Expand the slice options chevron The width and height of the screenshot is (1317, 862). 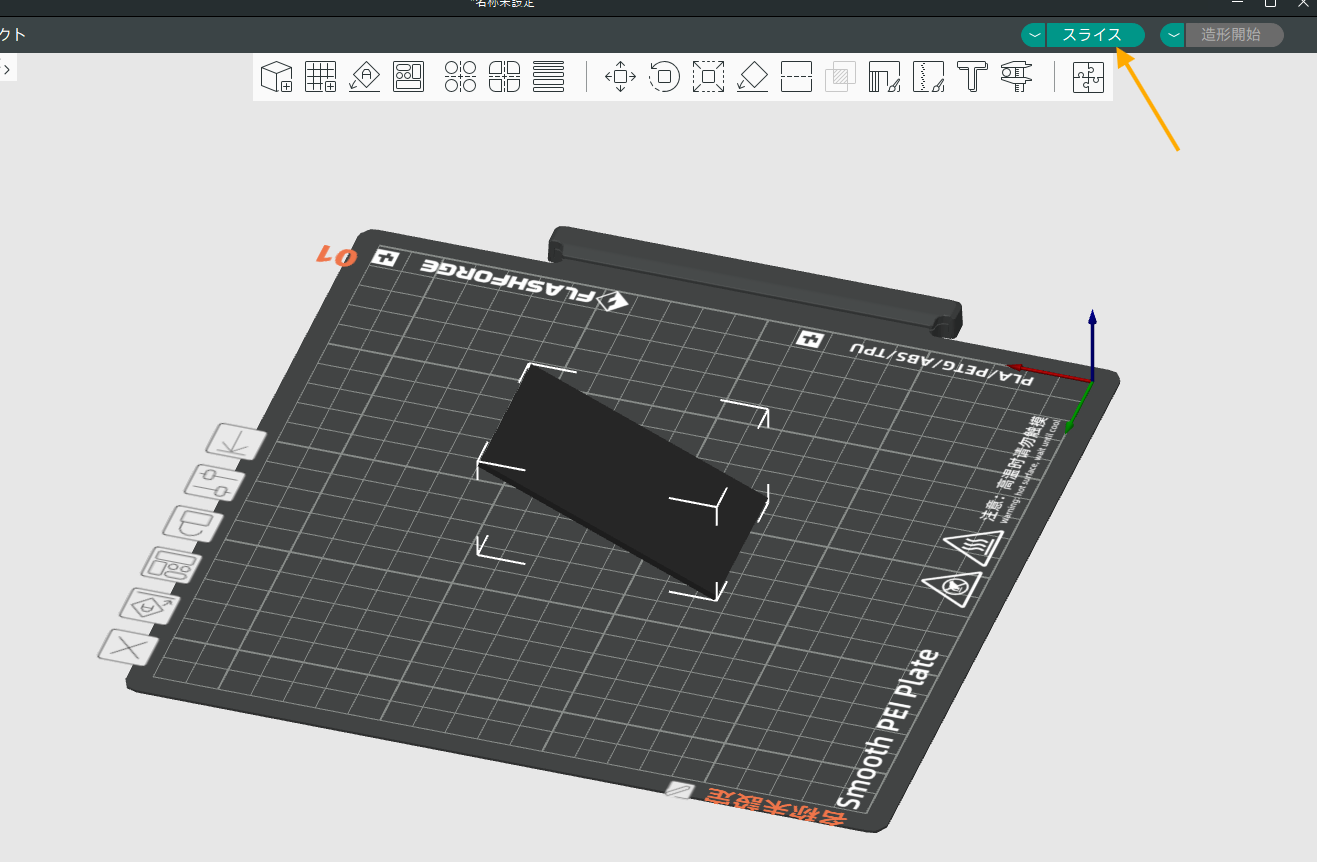click(1032, 35)
